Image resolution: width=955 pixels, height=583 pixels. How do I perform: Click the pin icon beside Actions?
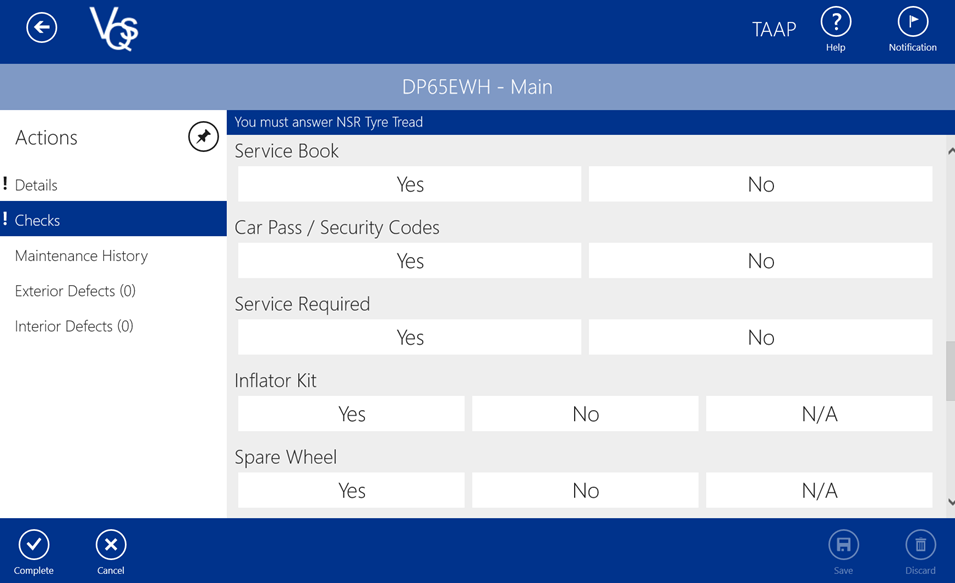click(x=203, y=137)
